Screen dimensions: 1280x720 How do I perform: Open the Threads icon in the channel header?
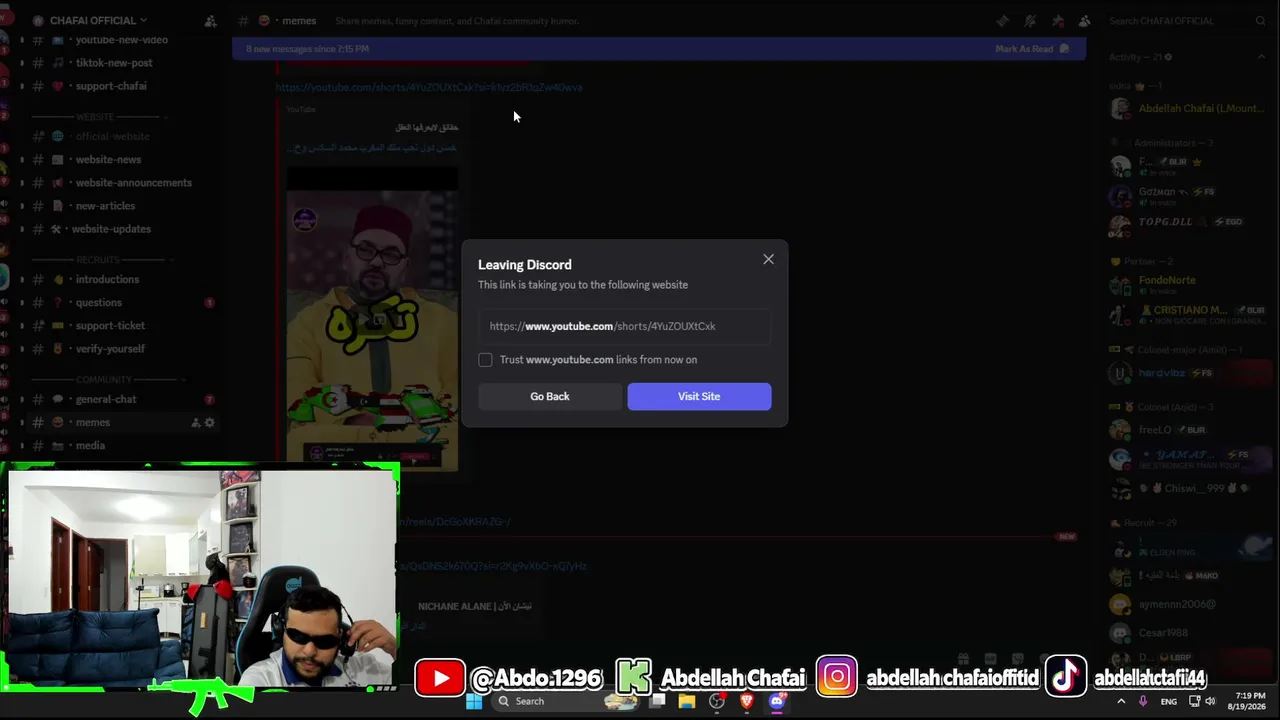click(x=1003, y=20)
